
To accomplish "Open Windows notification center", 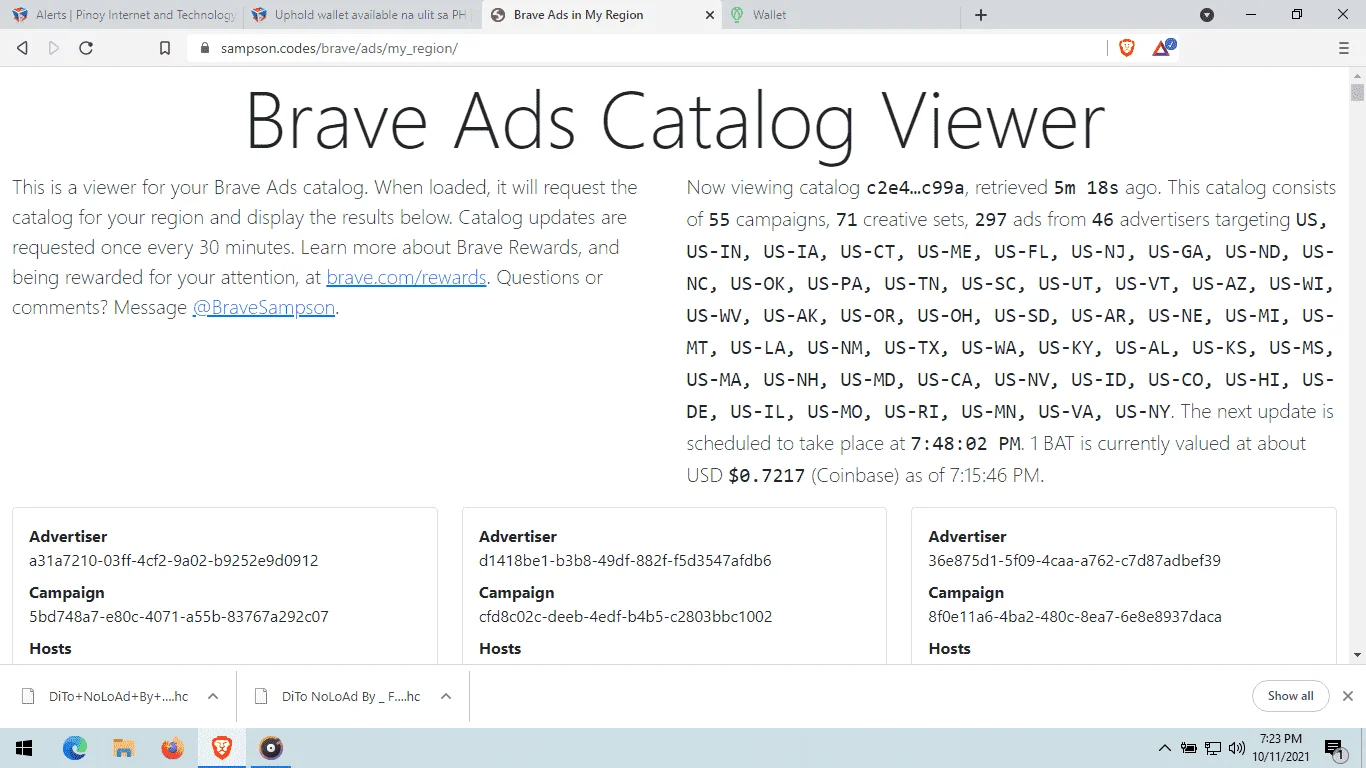I will coord(1334,748).
